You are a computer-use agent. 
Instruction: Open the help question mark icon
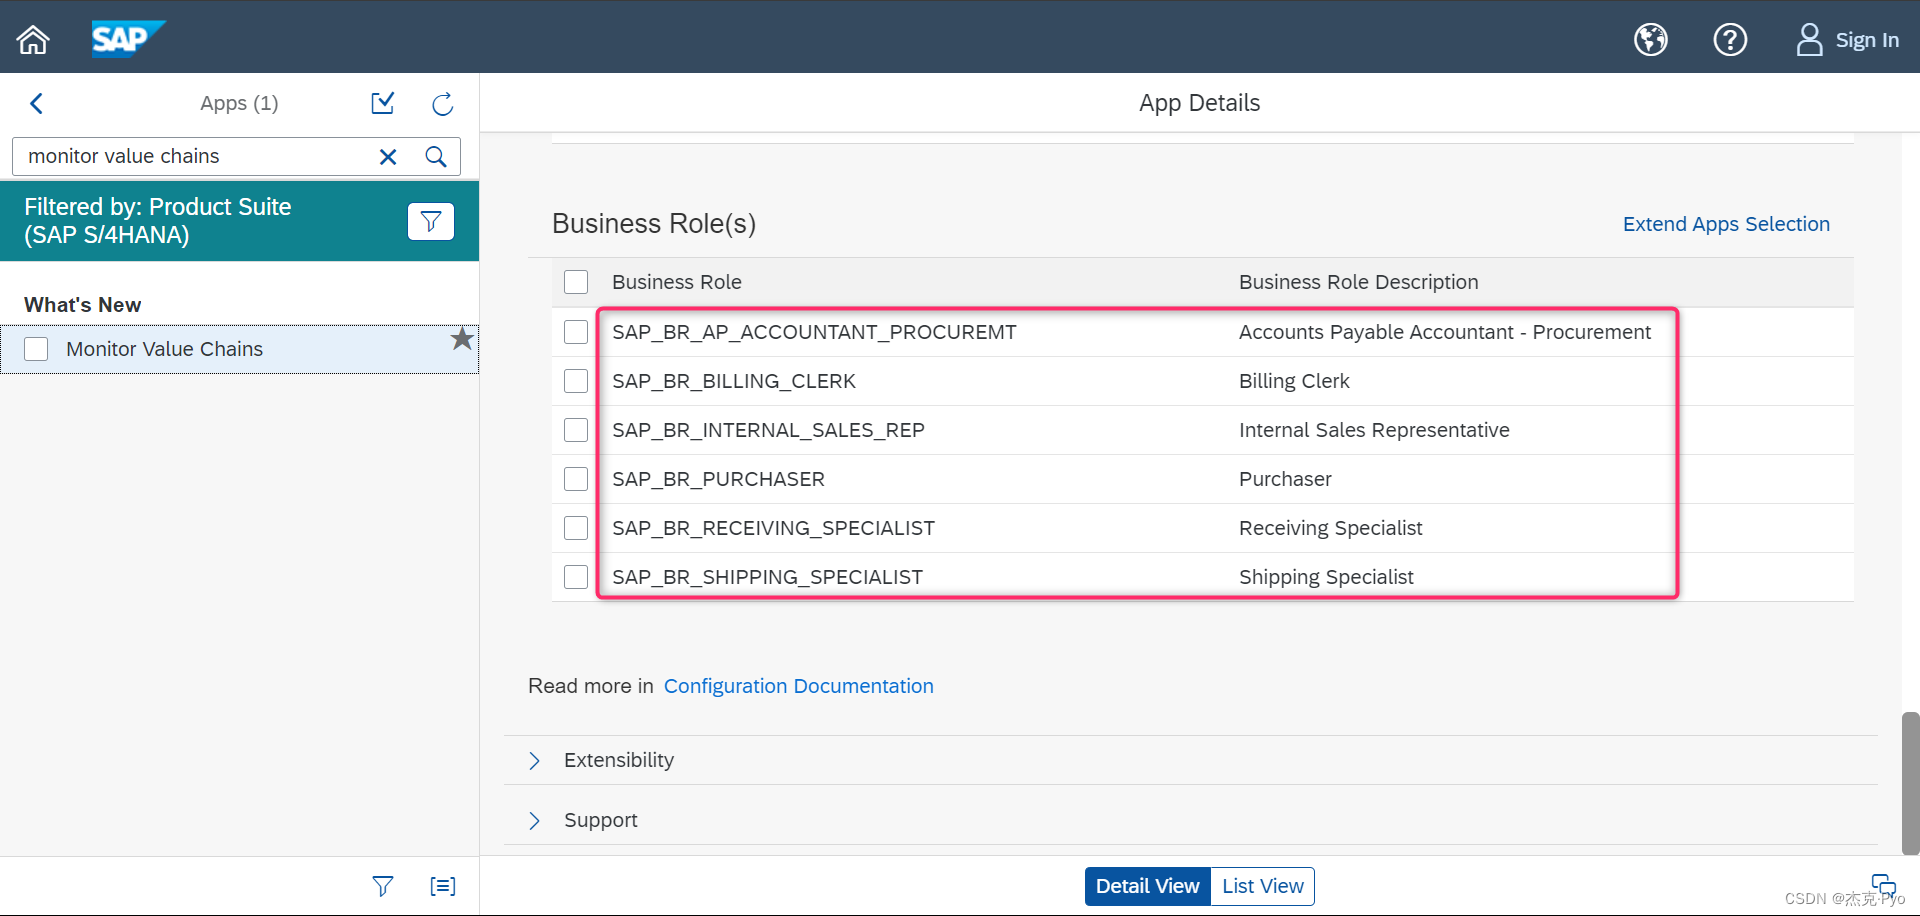click(x=1730, y=40)
